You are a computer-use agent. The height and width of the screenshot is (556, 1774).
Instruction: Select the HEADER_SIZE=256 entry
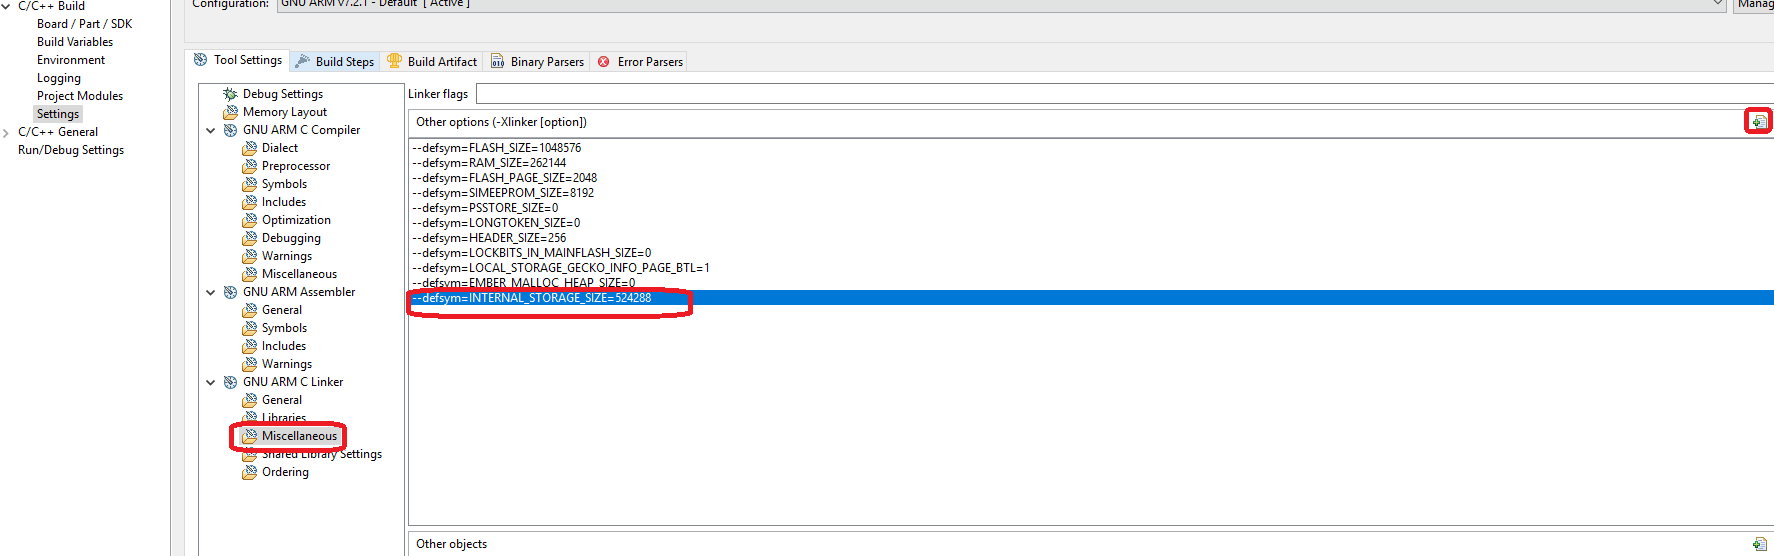(x=489, y=238)
